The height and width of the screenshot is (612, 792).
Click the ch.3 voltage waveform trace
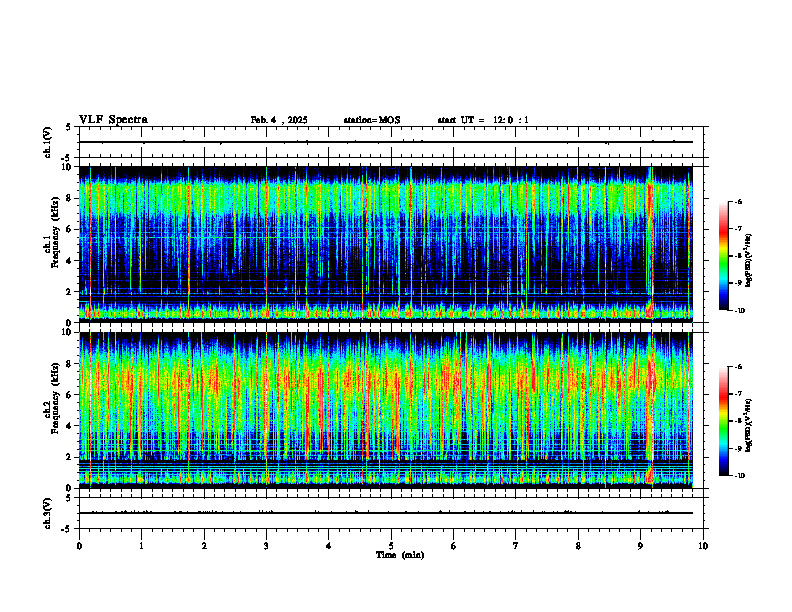point(386,513)
